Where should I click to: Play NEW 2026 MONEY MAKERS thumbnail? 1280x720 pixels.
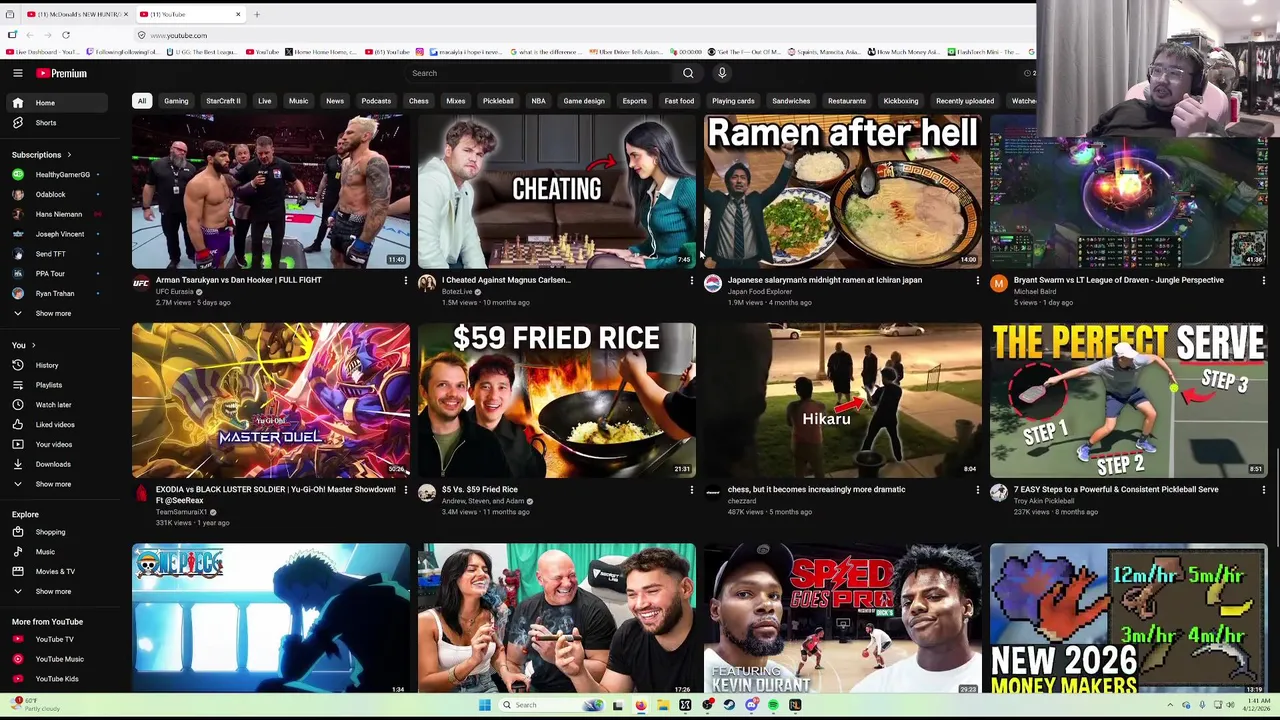(x=1128, y=618)
